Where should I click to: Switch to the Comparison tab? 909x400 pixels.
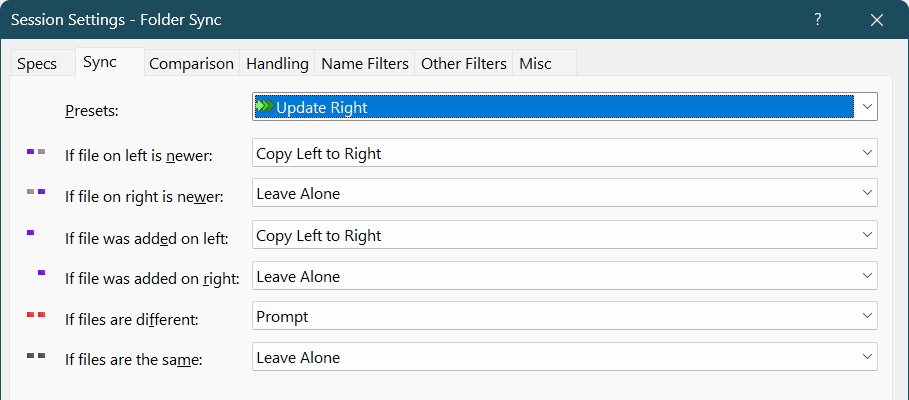click(191, 63)
